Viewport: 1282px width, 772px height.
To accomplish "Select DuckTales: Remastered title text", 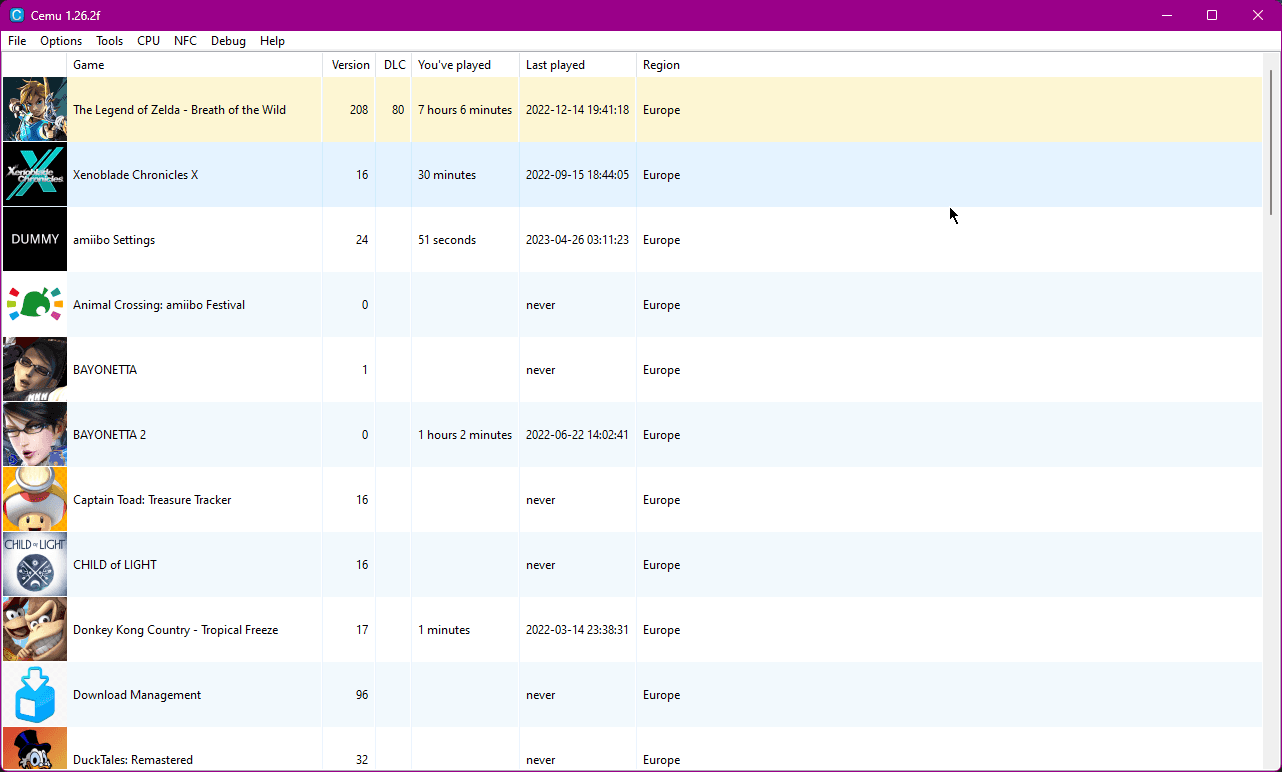I will tap(133, 760).
